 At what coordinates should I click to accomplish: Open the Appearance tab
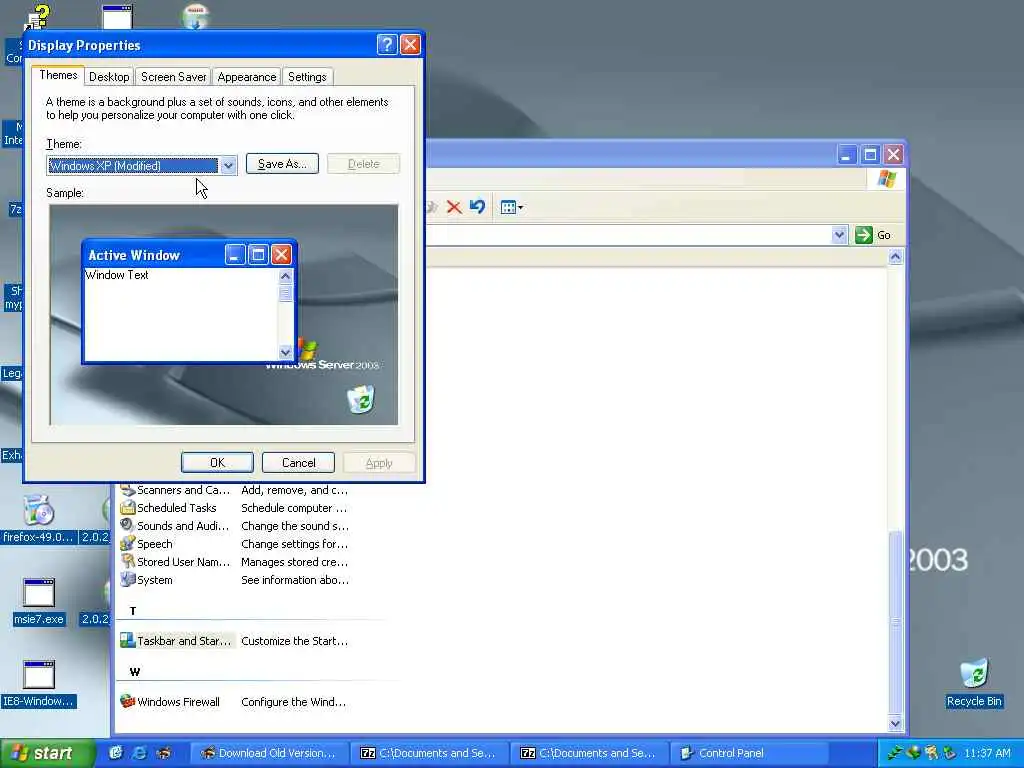pyautogui.click(x=246, y=77)
